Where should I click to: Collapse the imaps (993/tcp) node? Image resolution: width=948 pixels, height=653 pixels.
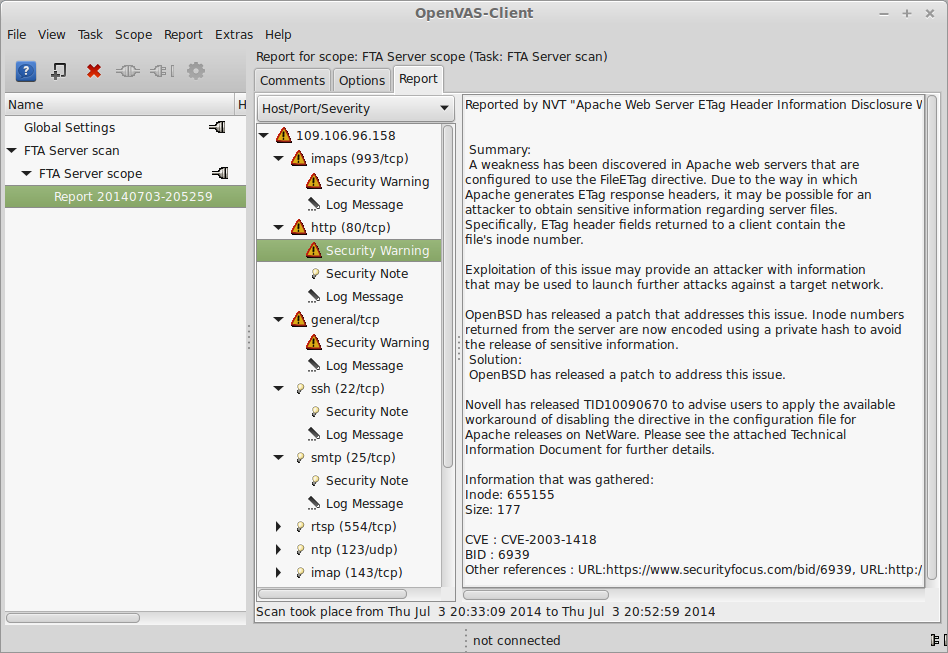coord(279,158)
